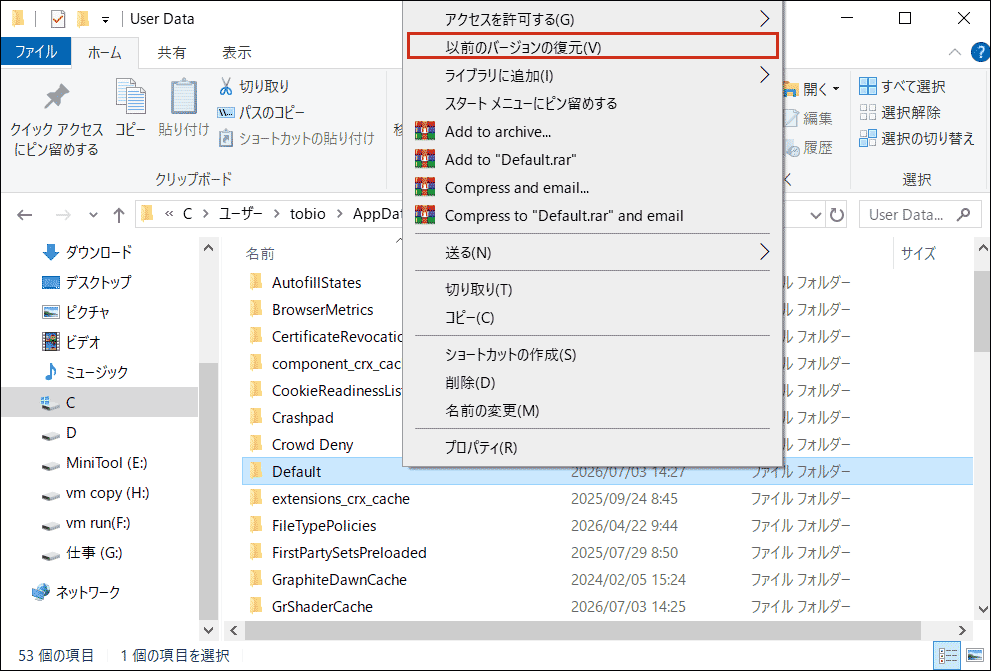Click the ダウンロード download arrow icon
Viewport: 991px width, 671px height.
(51, 253)
